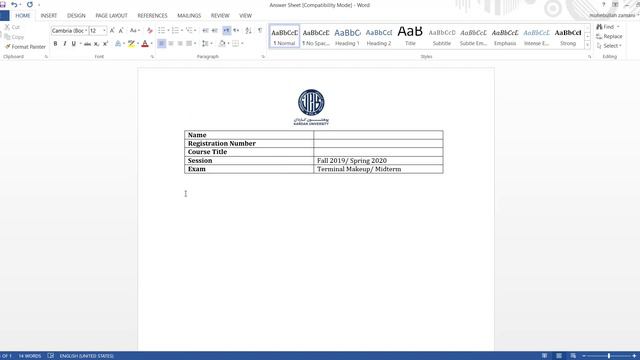Apply Bold formatting
The width and height of the screenshot is (640, 360).
(56, 44)
